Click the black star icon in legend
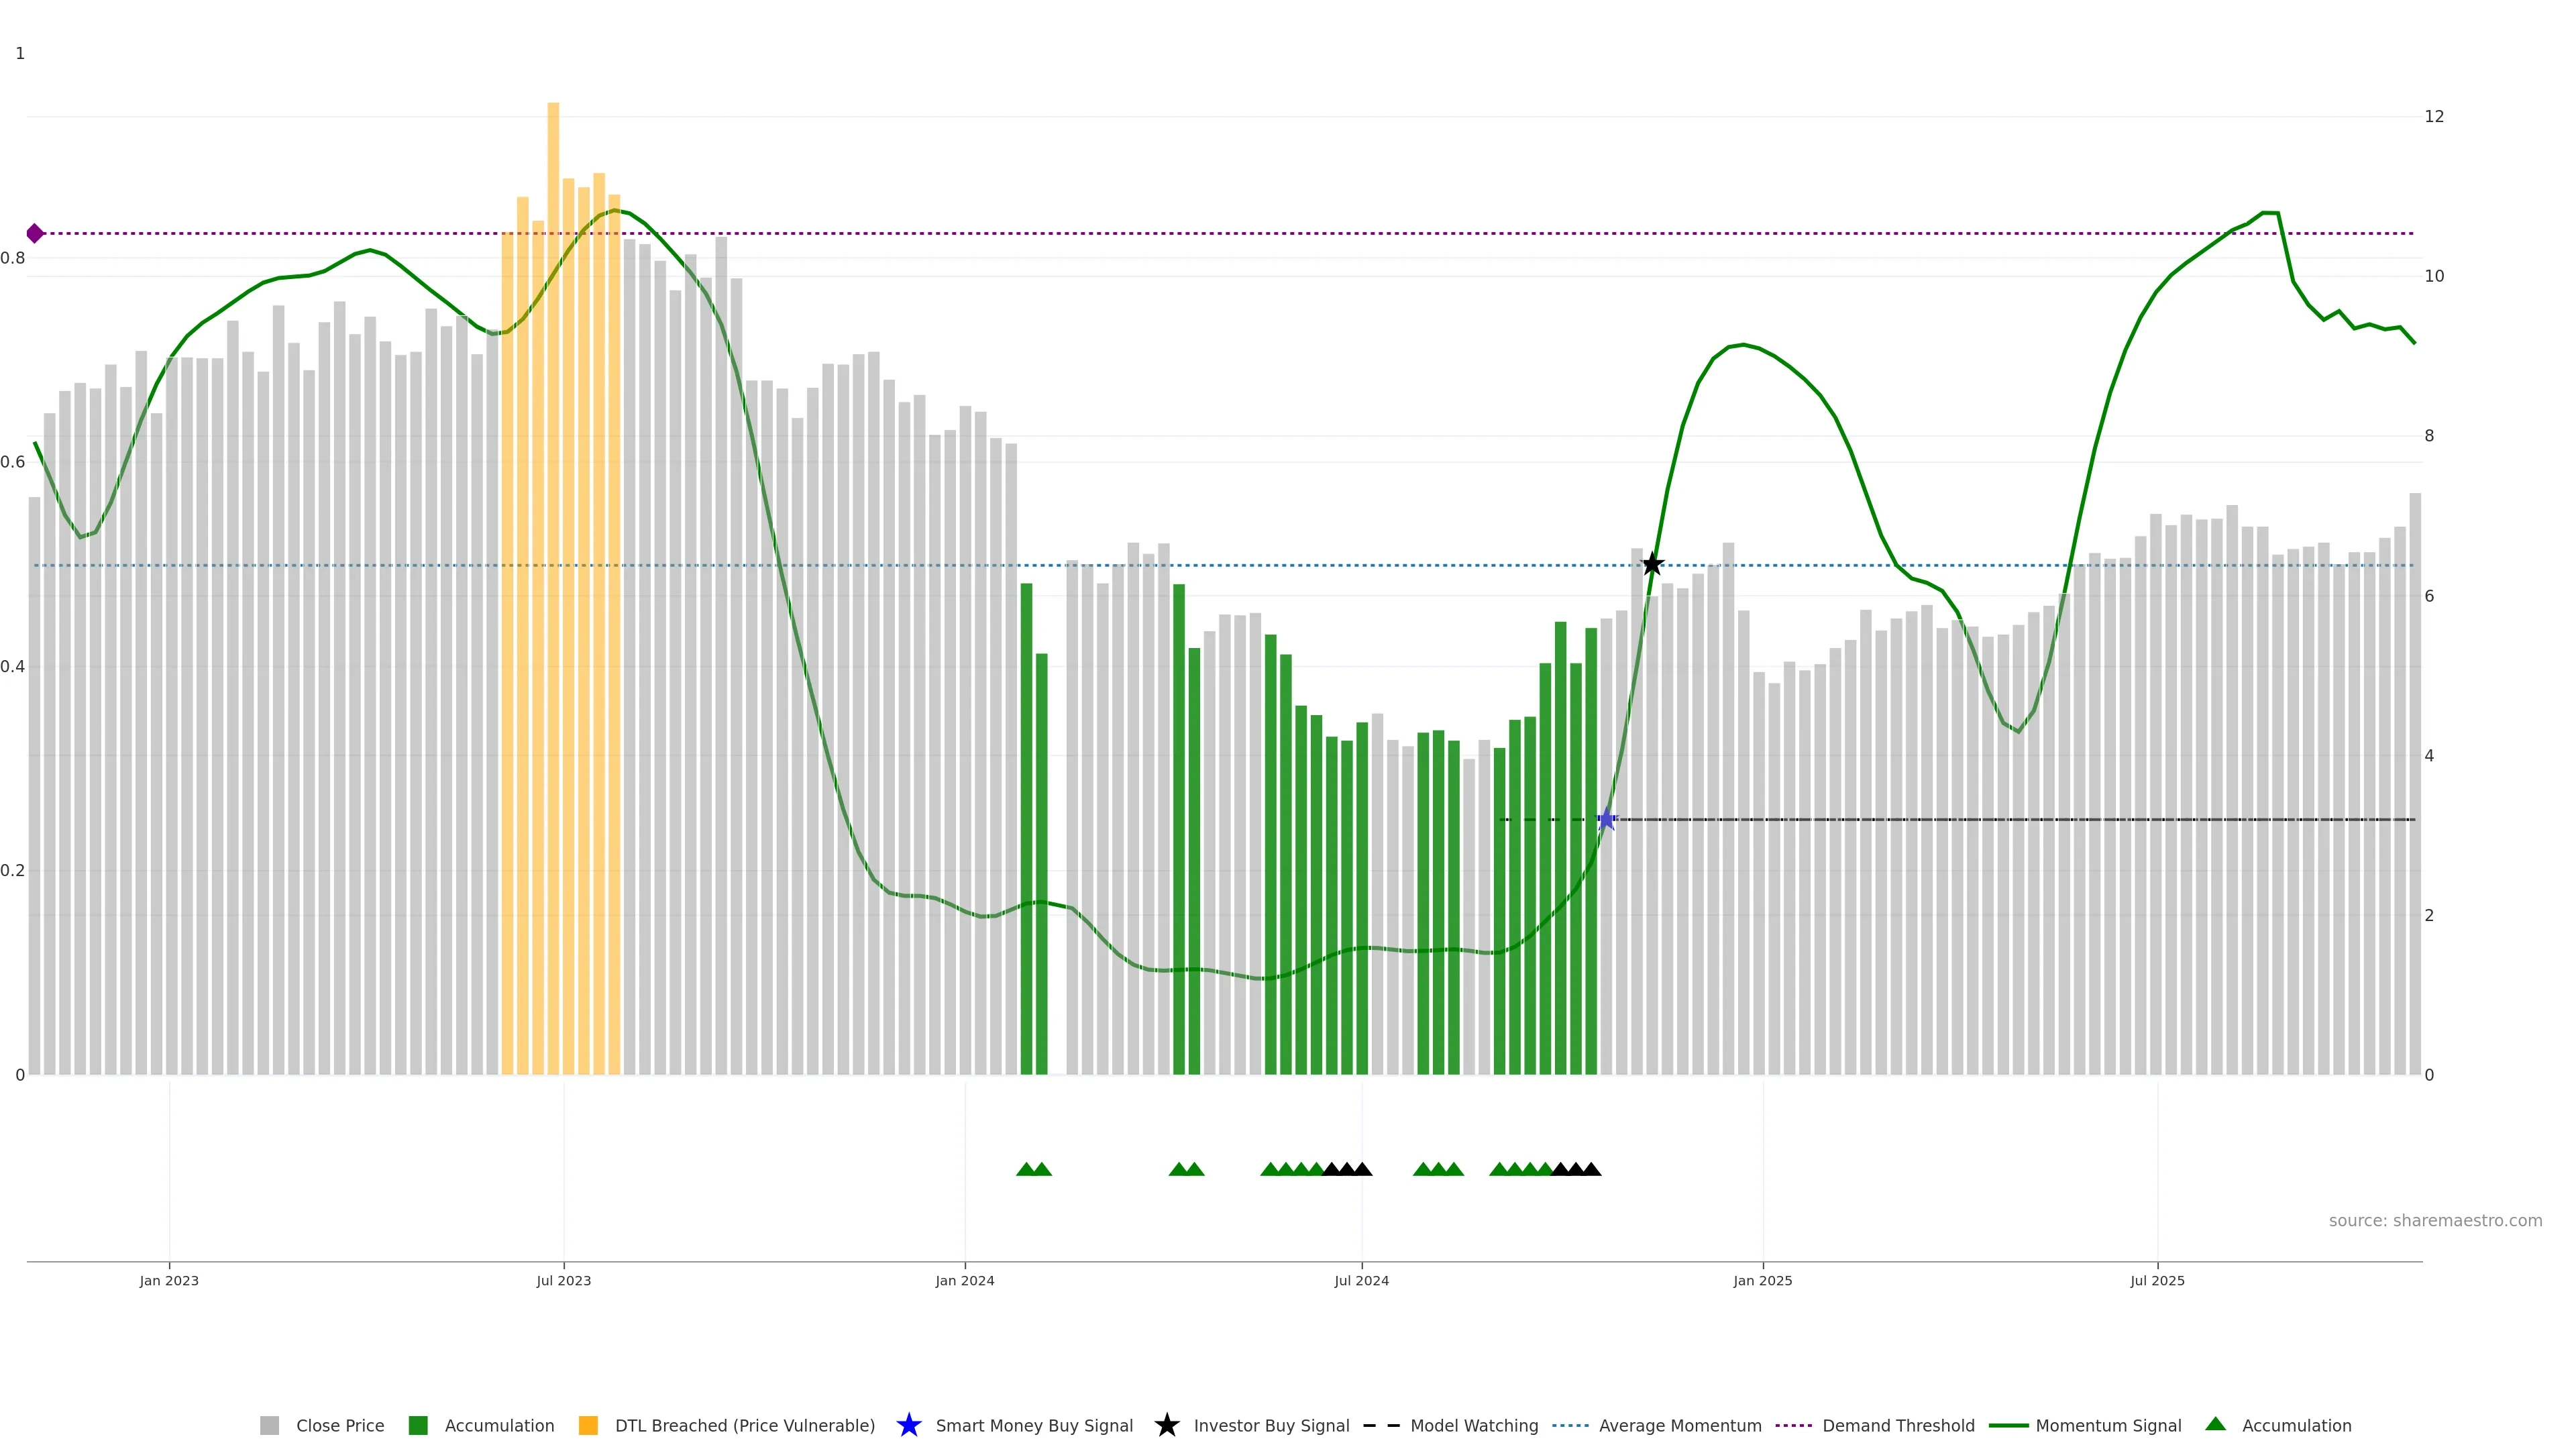Screen dimensions: 2576x1449 [x=1166, y=1426]
